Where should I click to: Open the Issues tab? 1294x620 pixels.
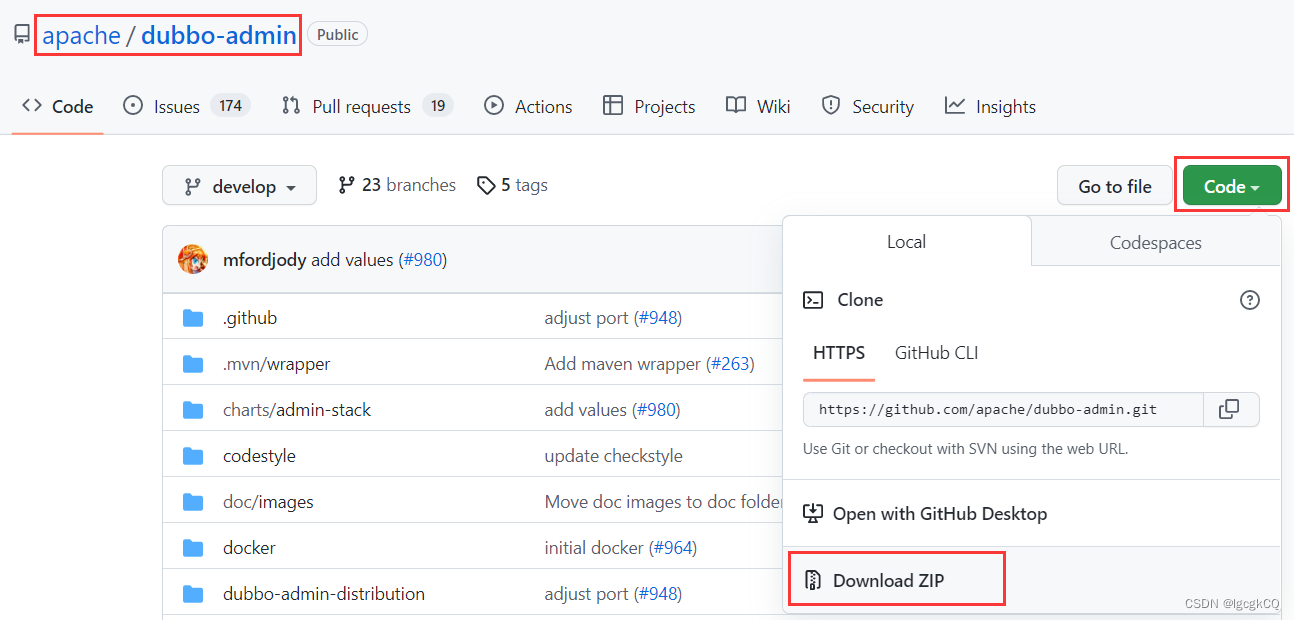[186, 106]
